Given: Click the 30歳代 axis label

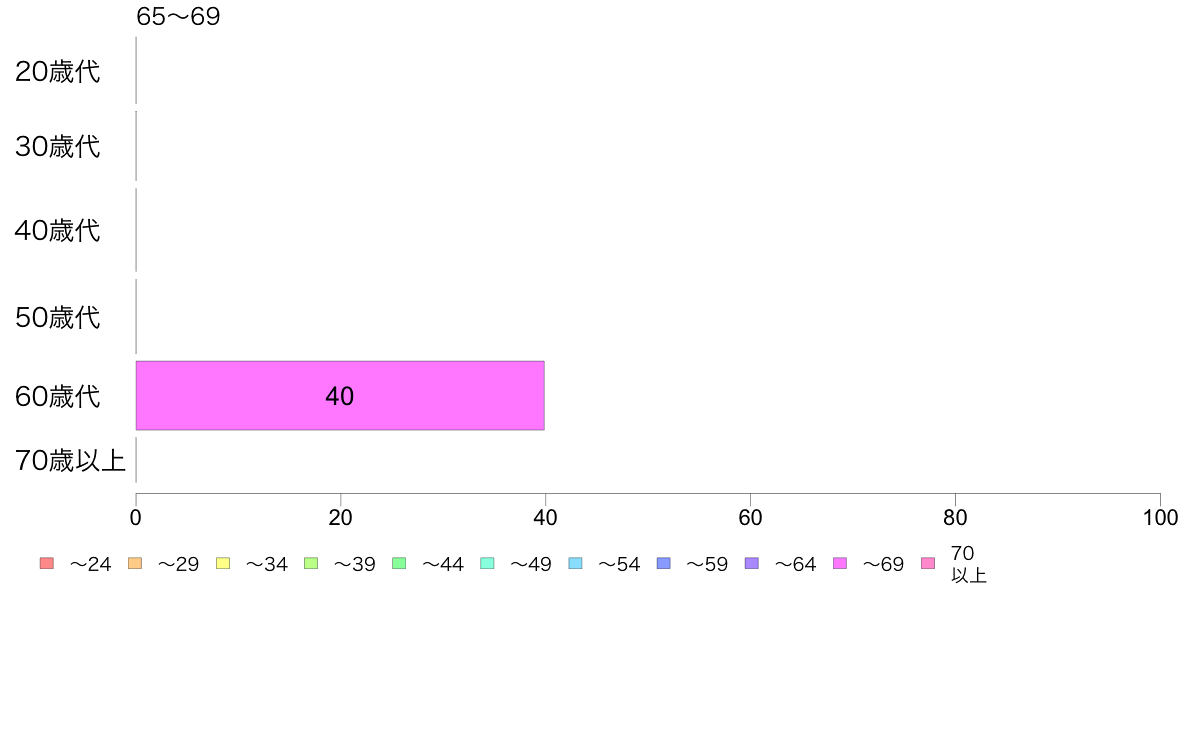Looking at the screenshot, I should 58,146.
